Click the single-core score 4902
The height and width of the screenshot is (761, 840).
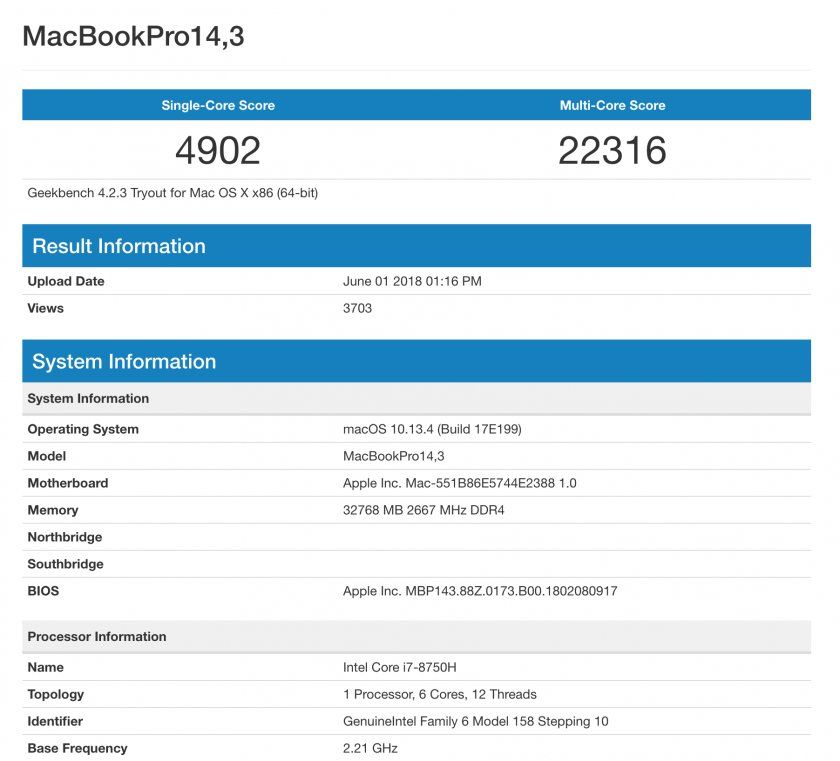[218, 151]
